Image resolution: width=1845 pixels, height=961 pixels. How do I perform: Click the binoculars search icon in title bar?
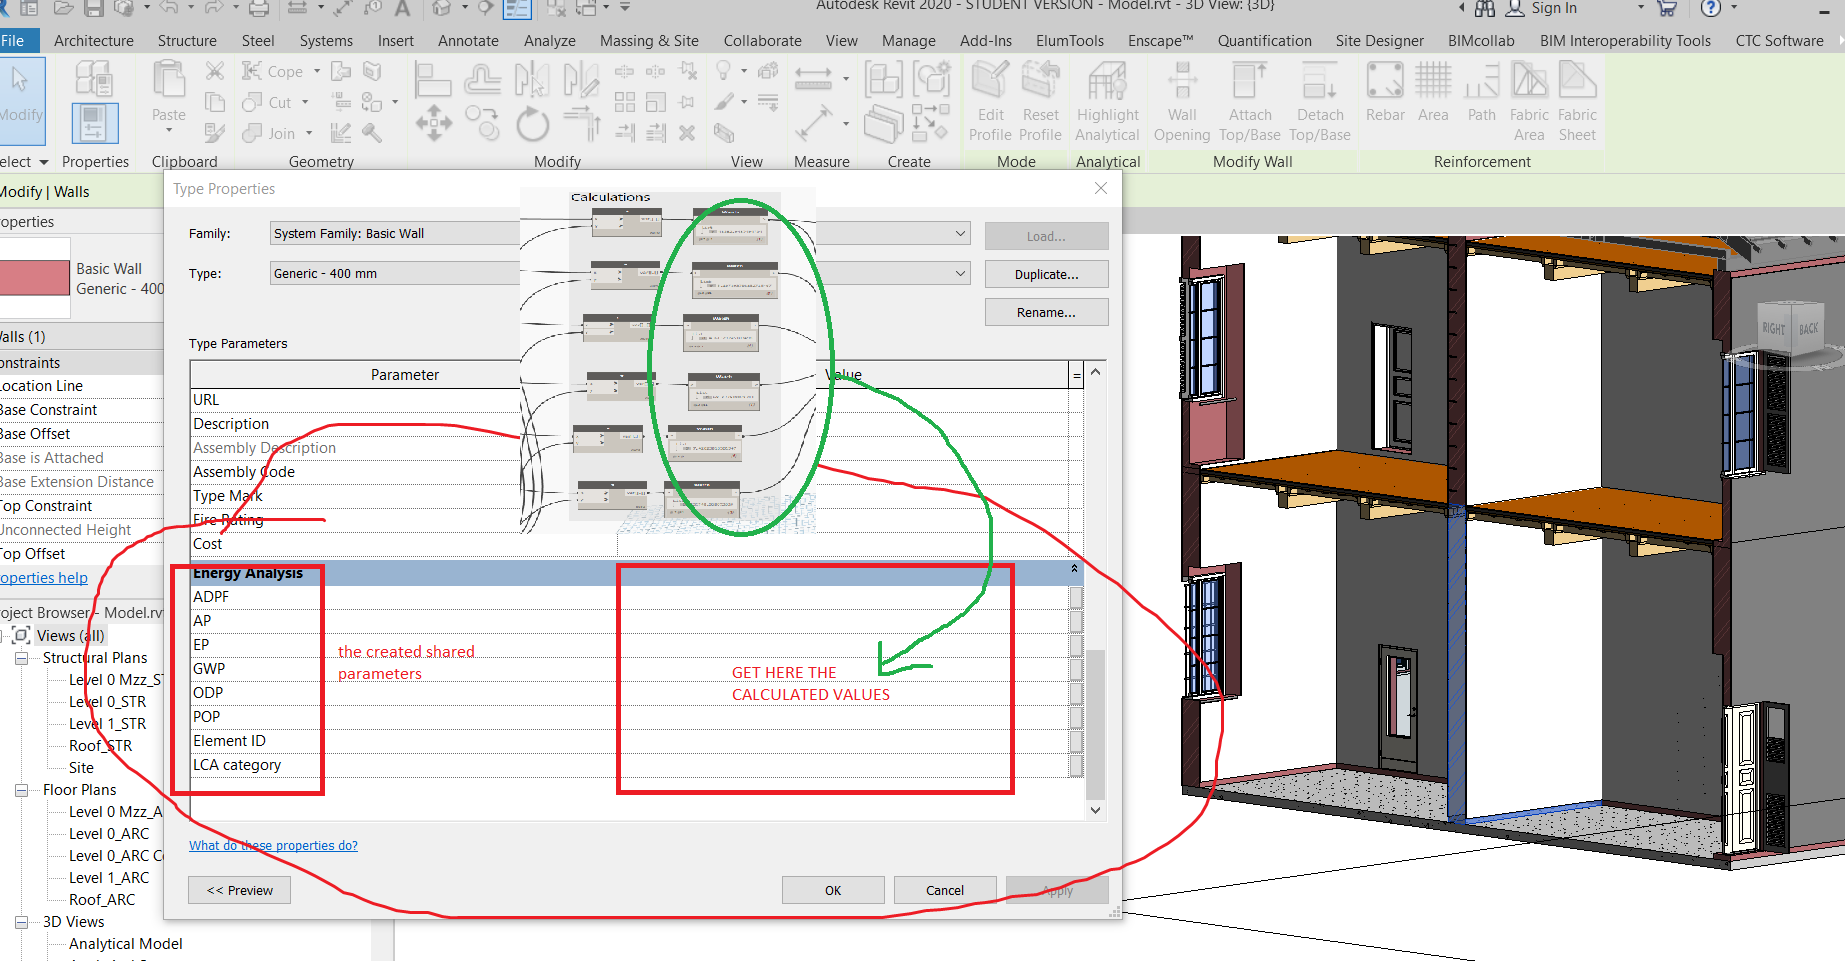[x=1485, y=8]
